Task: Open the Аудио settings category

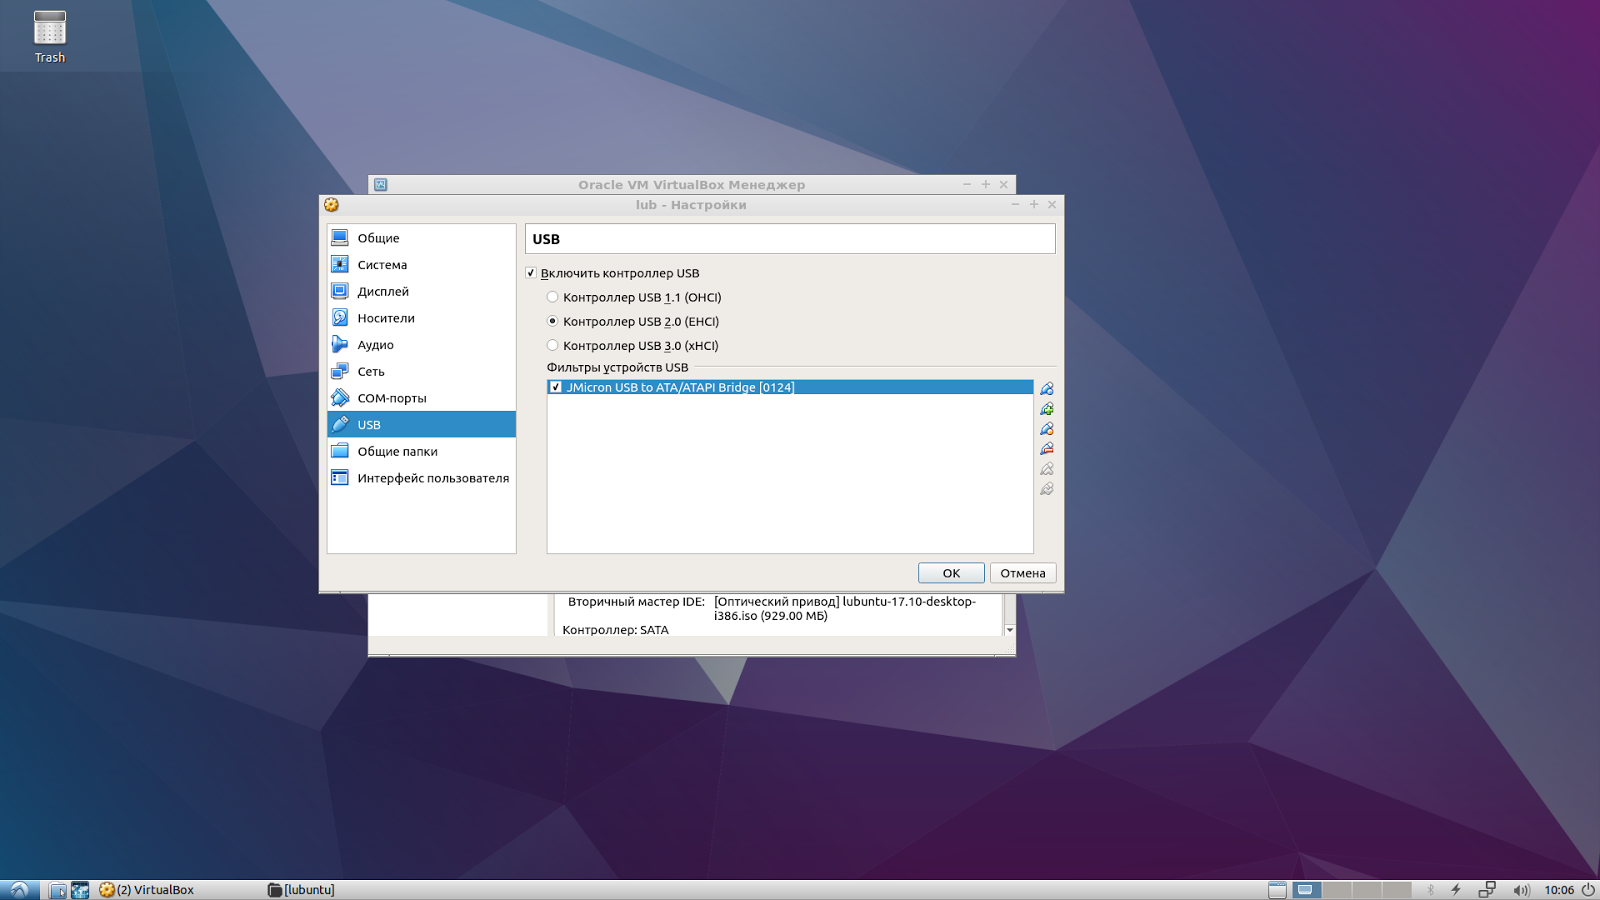Action: 421,345
